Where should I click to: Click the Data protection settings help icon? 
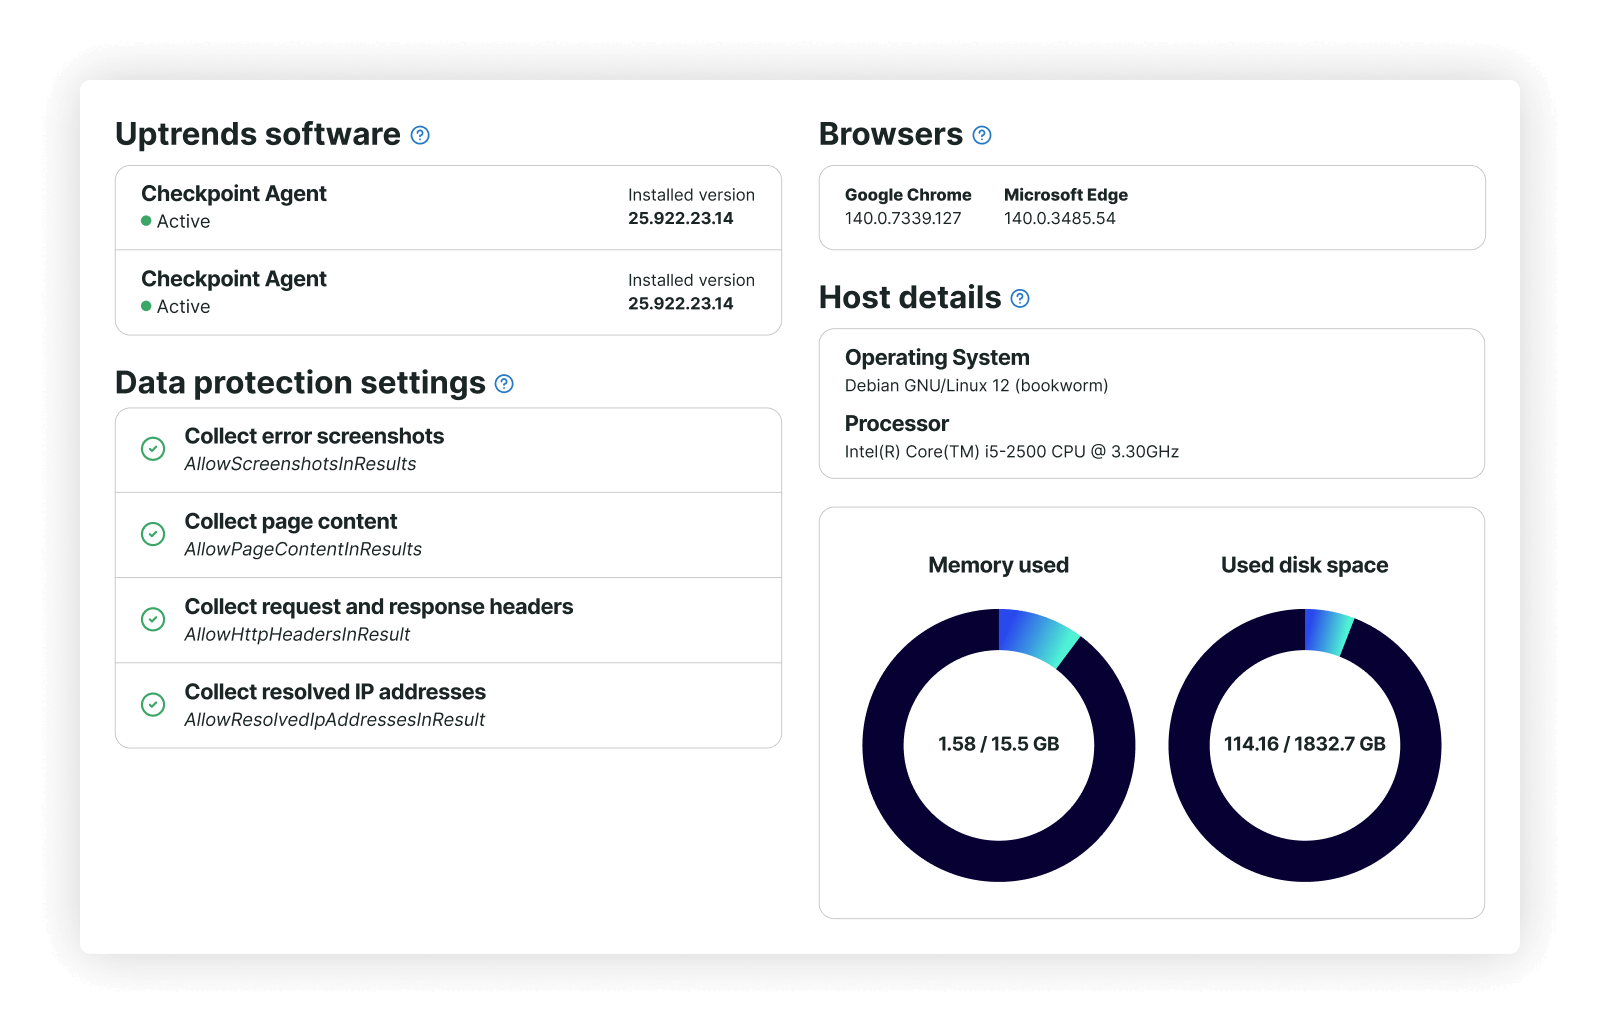(504, 383)
